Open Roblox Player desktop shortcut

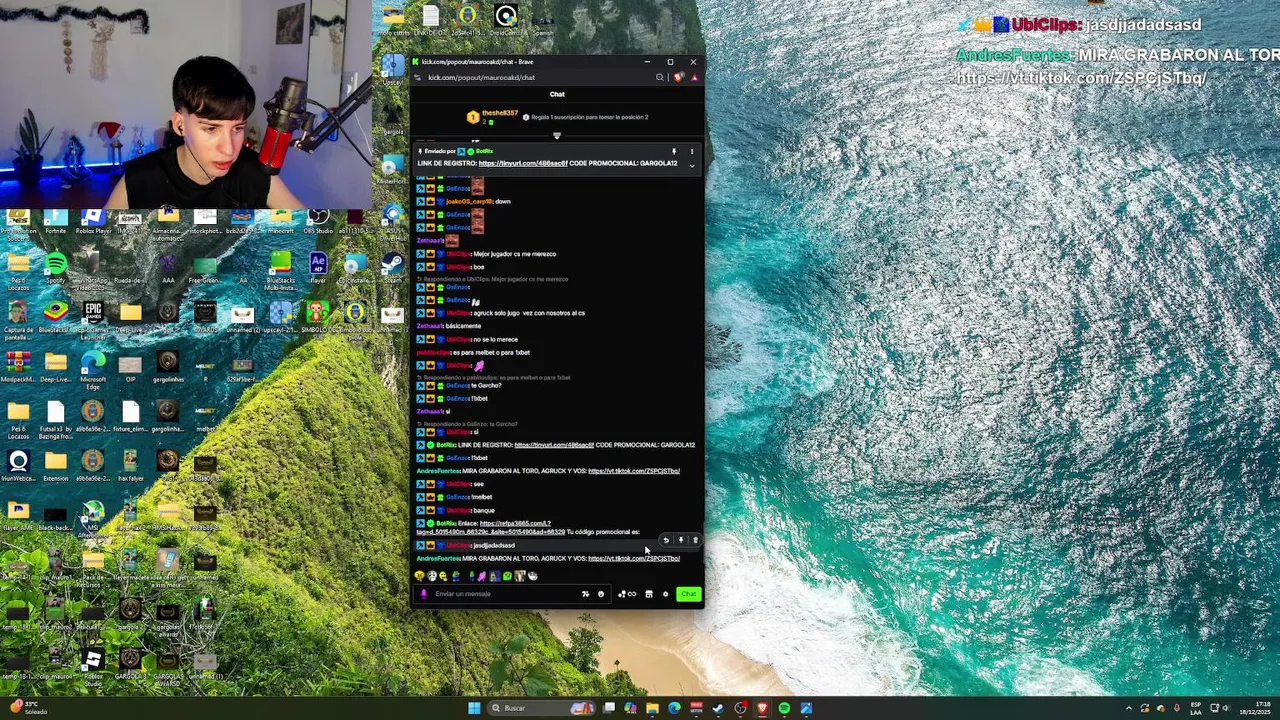(93, 218)
